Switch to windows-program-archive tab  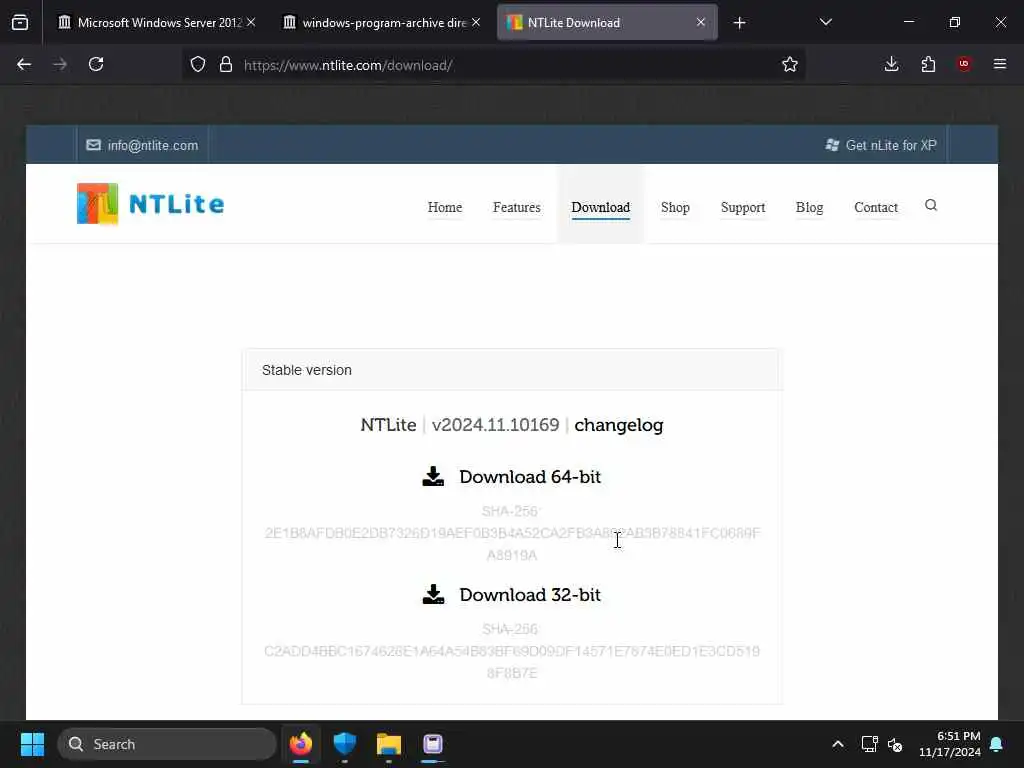[x=384, y=23]
